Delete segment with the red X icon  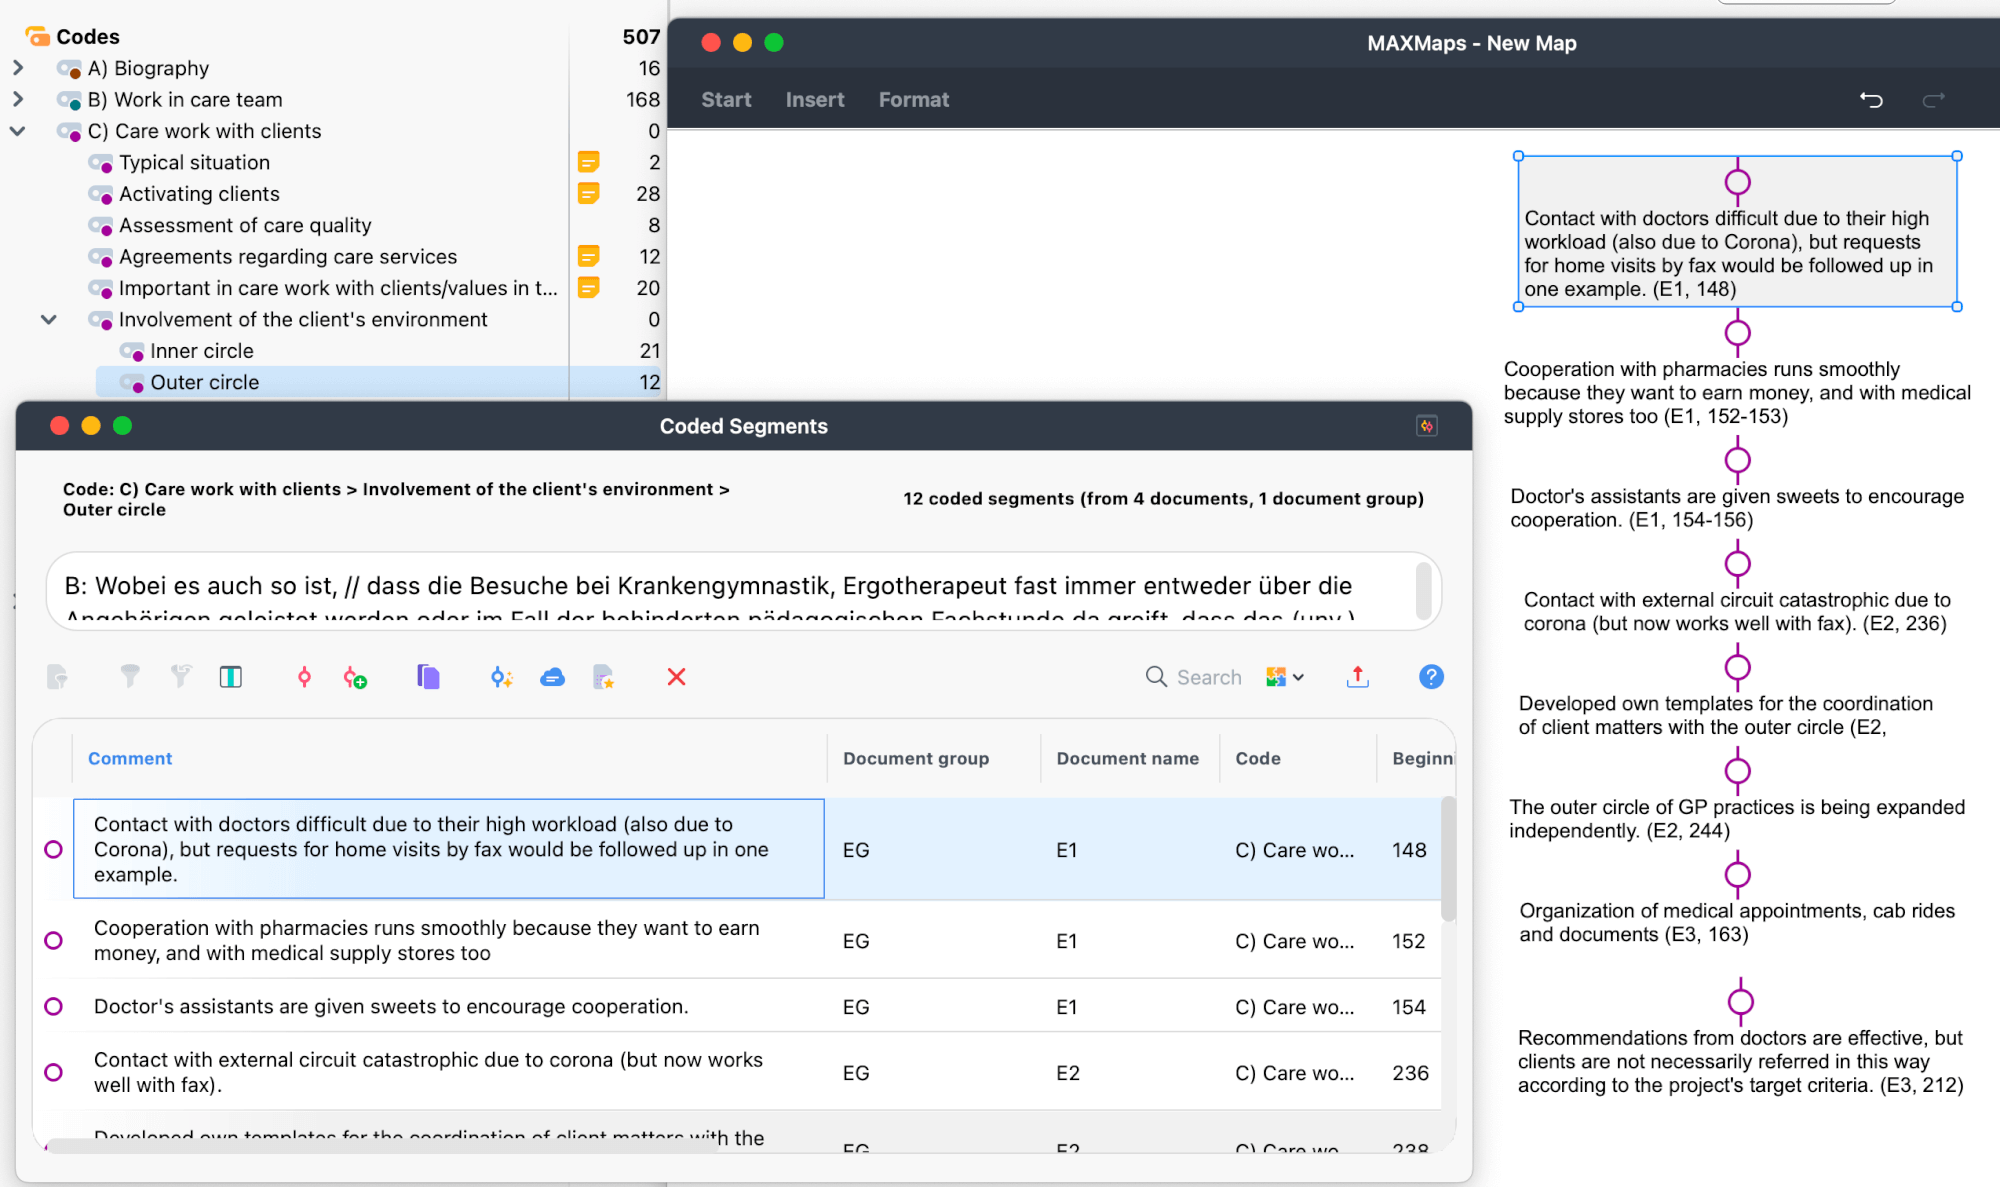click(x=676, y=677)
